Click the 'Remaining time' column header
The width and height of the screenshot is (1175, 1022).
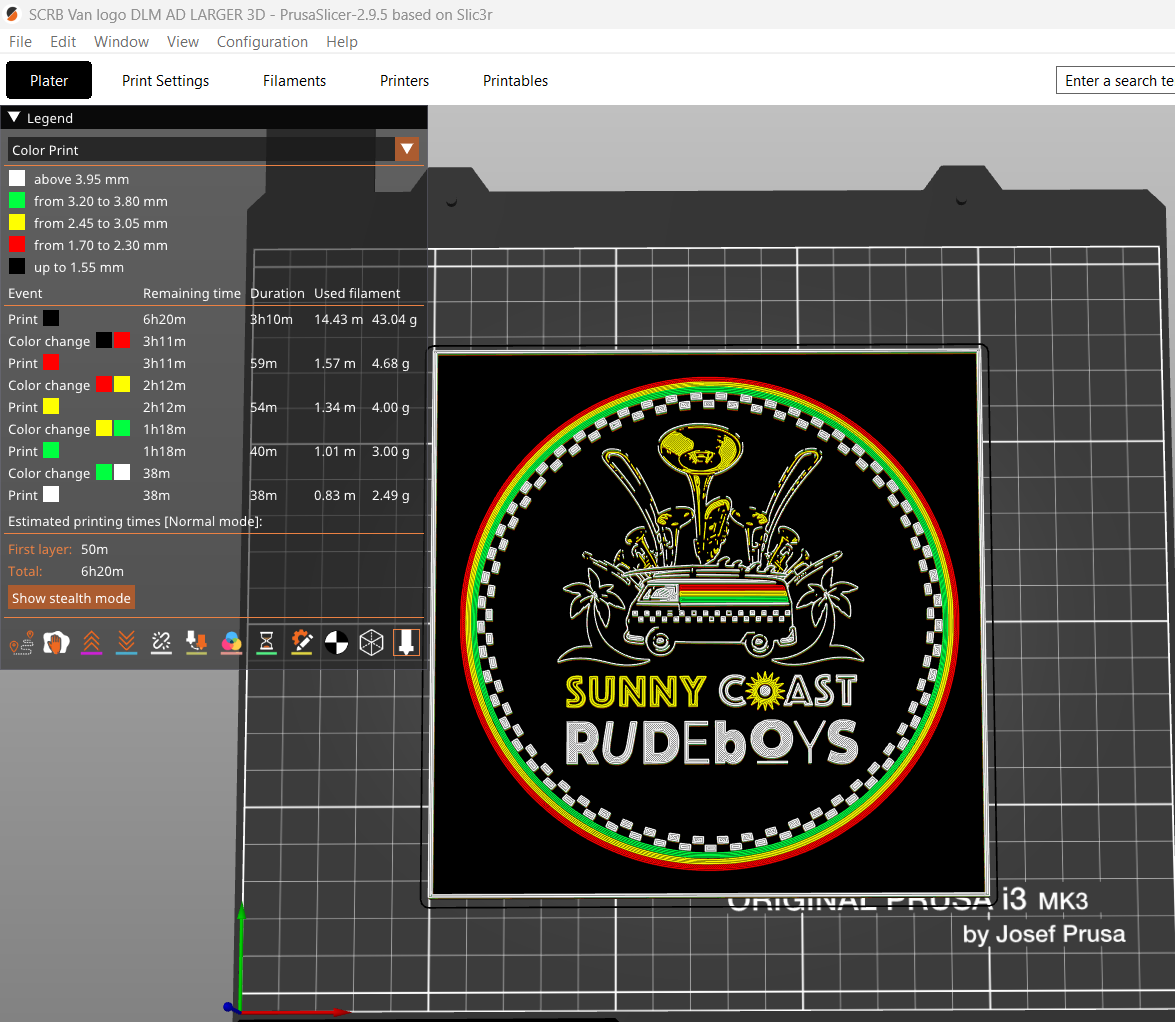click(192, 294)
